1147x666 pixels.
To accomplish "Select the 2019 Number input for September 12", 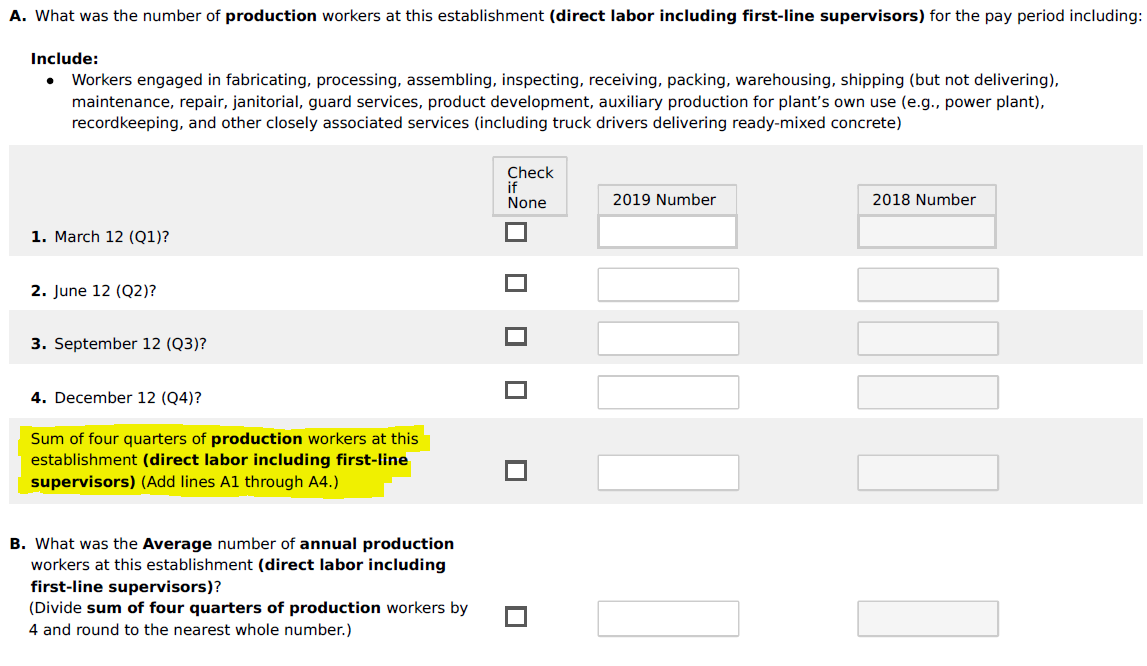I will click(668, 338).
